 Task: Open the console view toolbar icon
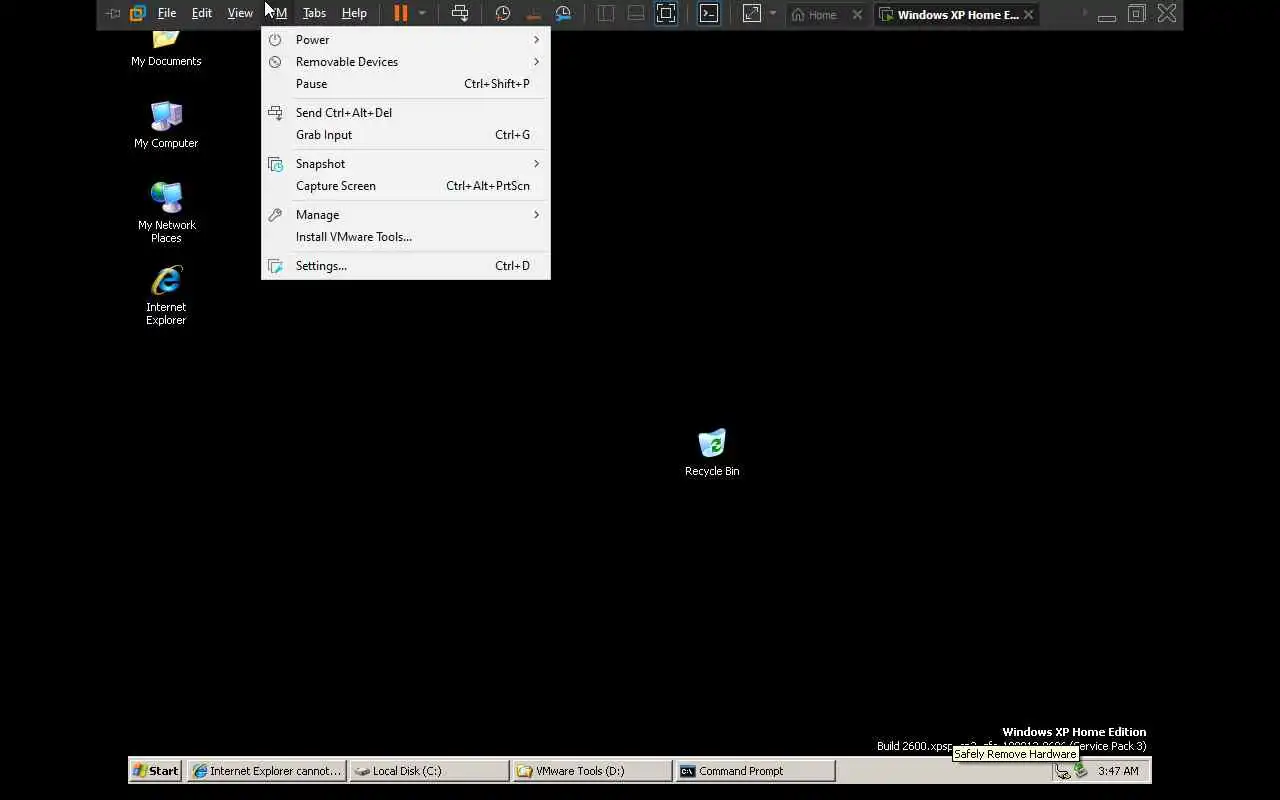pos(709,13)
